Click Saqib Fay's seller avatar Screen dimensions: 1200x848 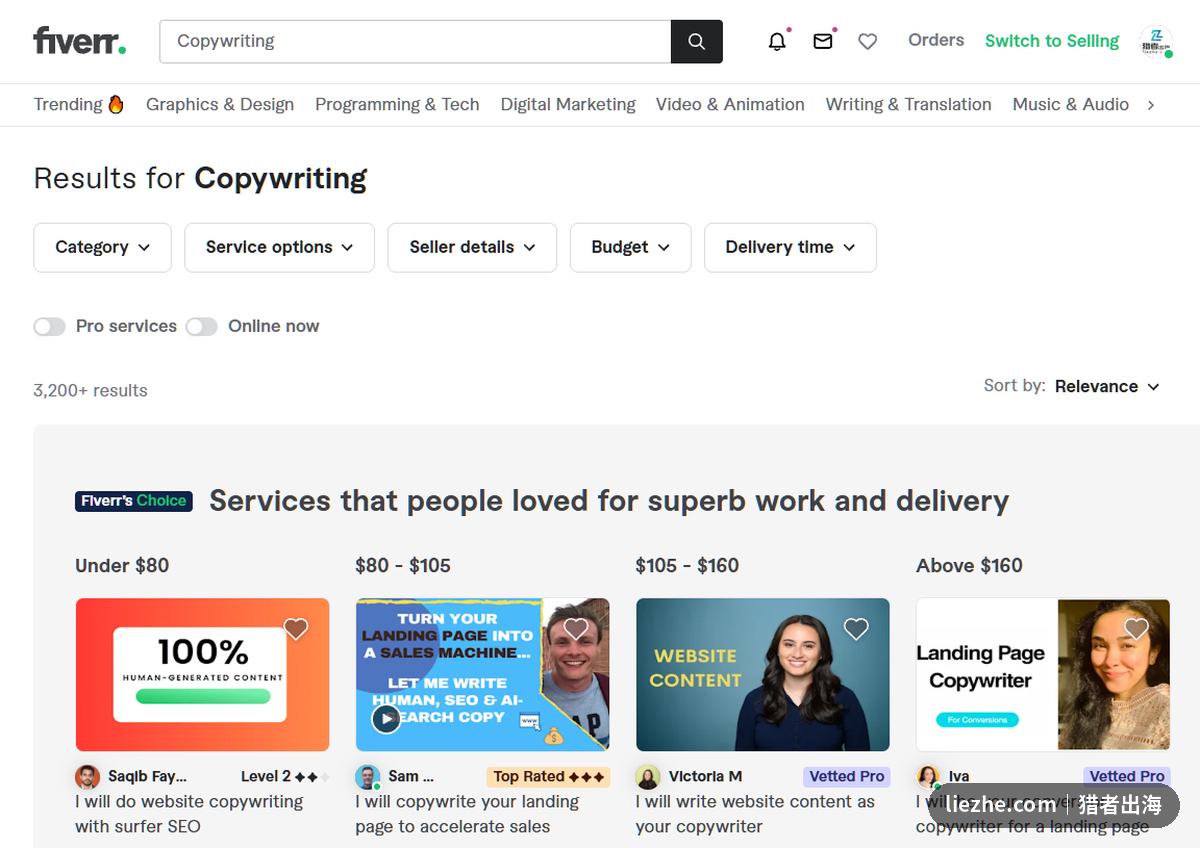88,777
